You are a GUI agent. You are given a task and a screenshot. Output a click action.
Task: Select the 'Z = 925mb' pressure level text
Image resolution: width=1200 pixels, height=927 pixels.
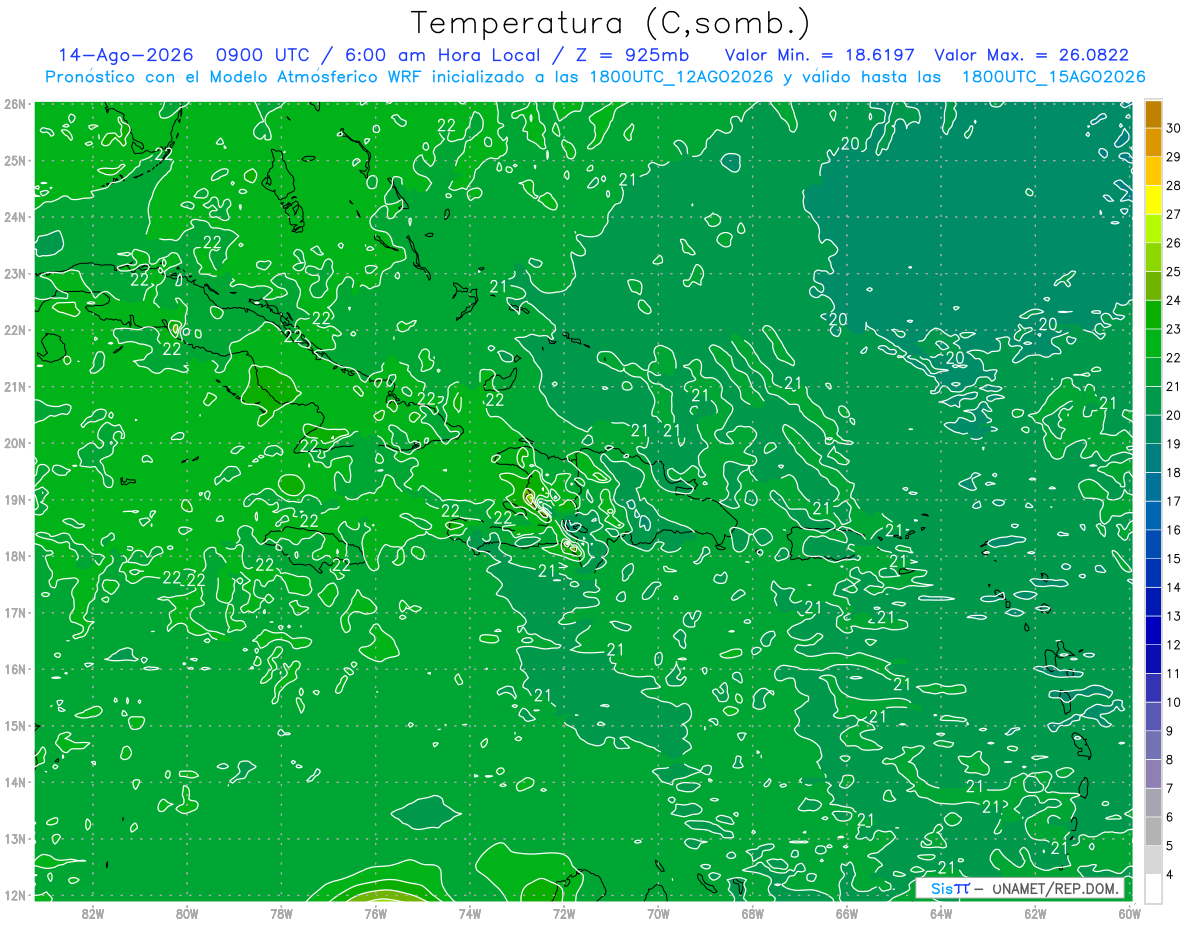pos(634,56)
